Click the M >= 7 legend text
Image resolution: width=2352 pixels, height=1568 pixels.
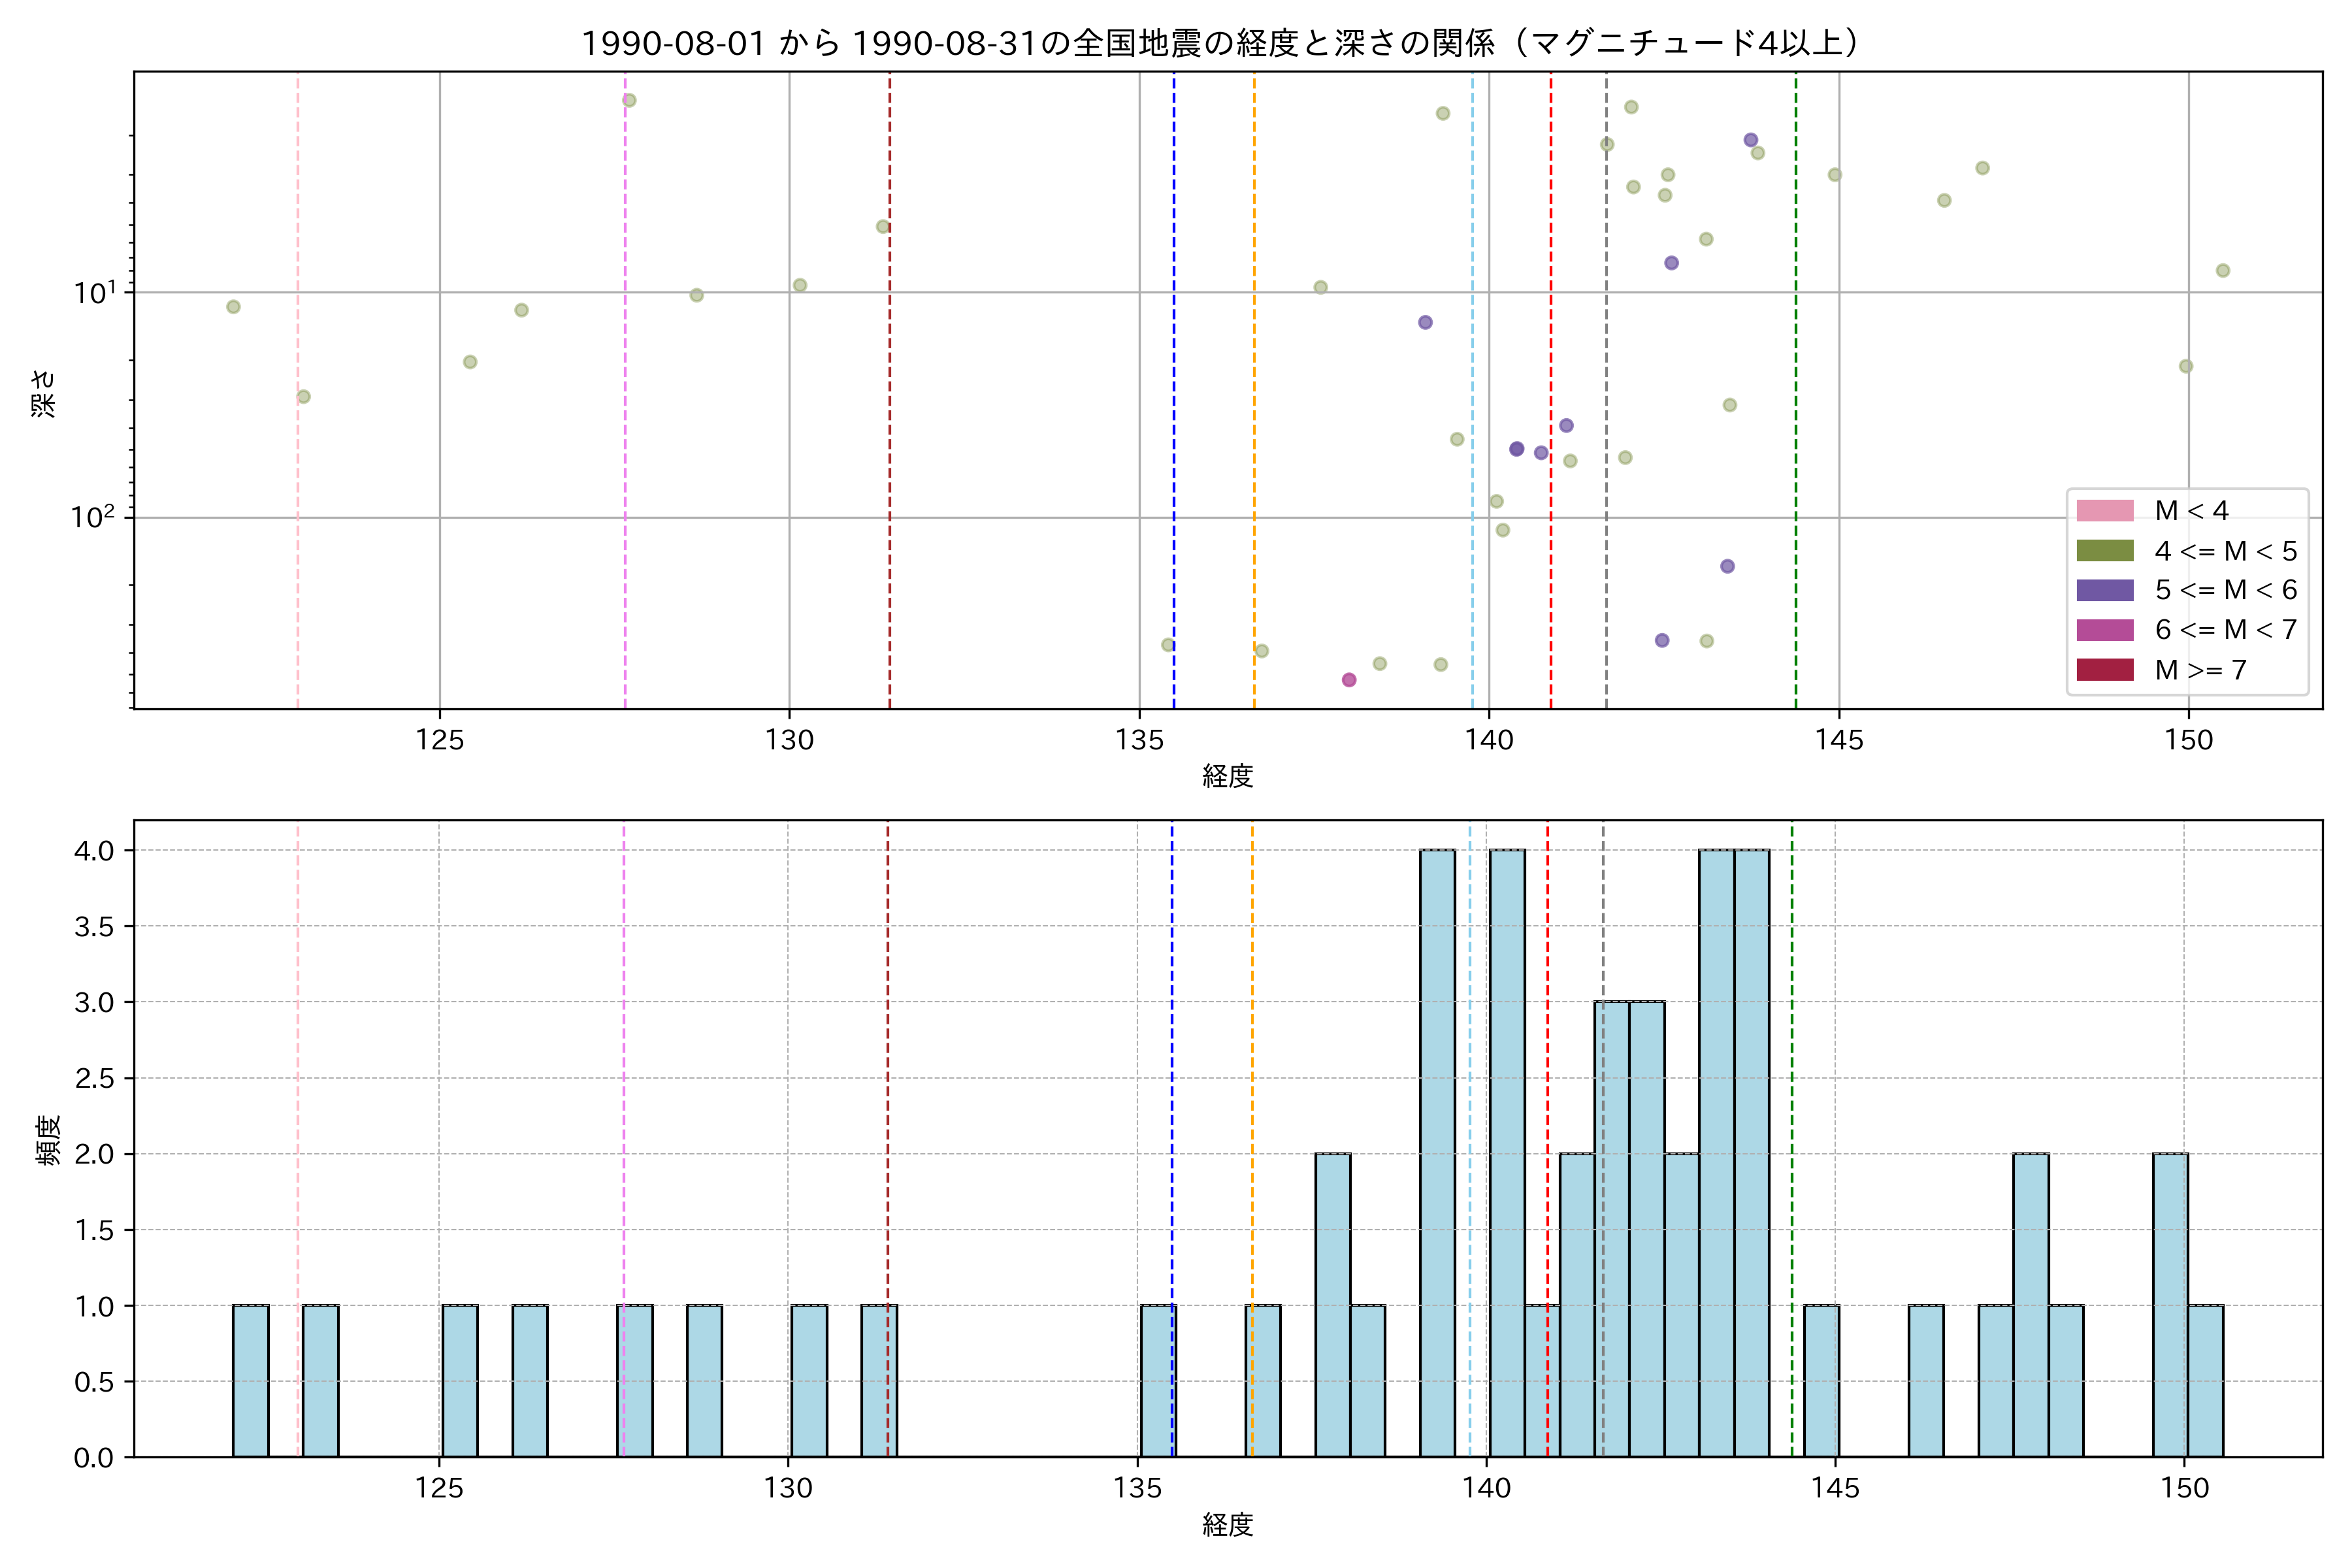click(2200, 670)
